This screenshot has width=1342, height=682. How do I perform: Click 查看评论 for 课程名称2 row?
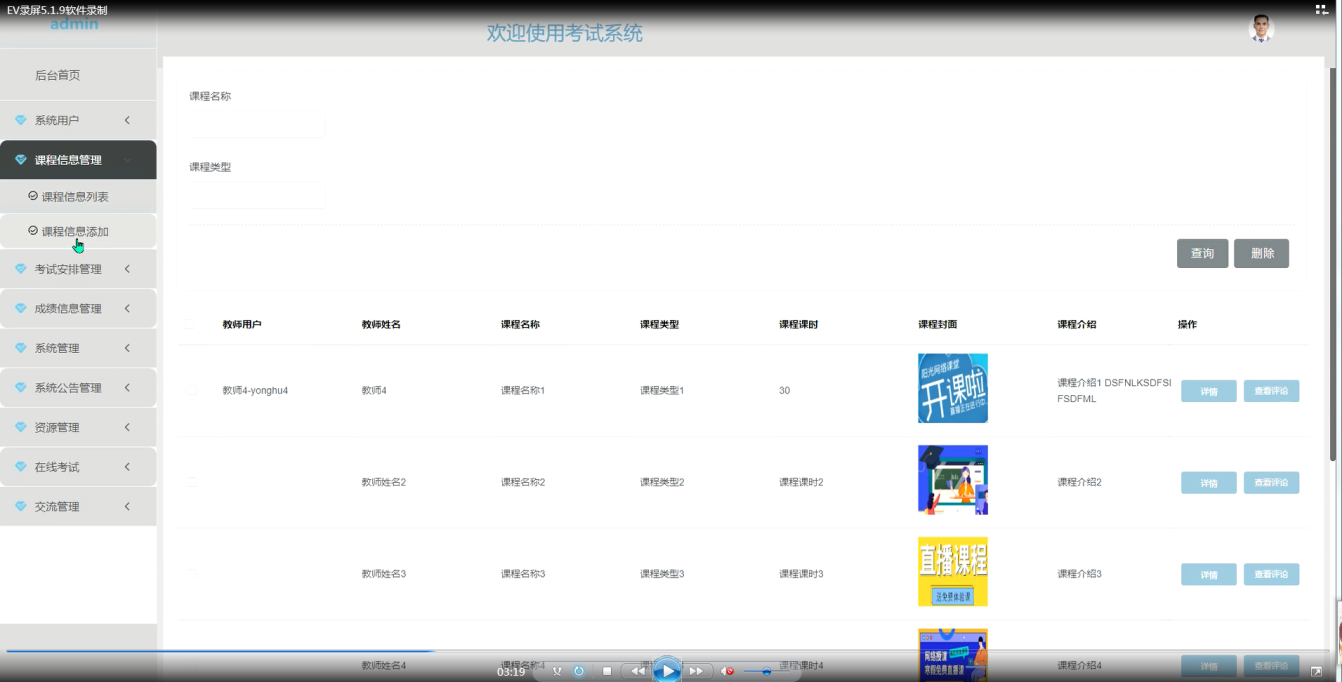click(x=1271, y=483)
